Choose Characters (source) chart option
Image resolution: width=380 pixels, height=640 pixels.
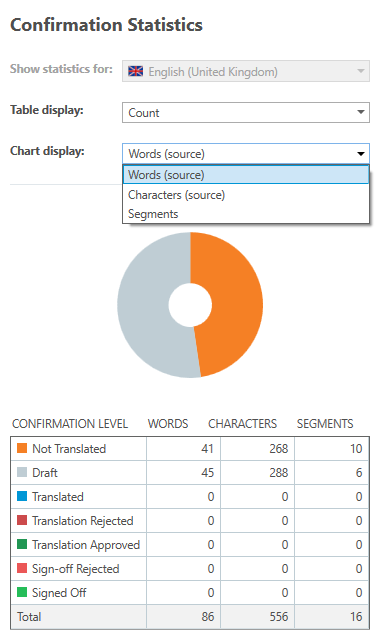click(246, 195)
